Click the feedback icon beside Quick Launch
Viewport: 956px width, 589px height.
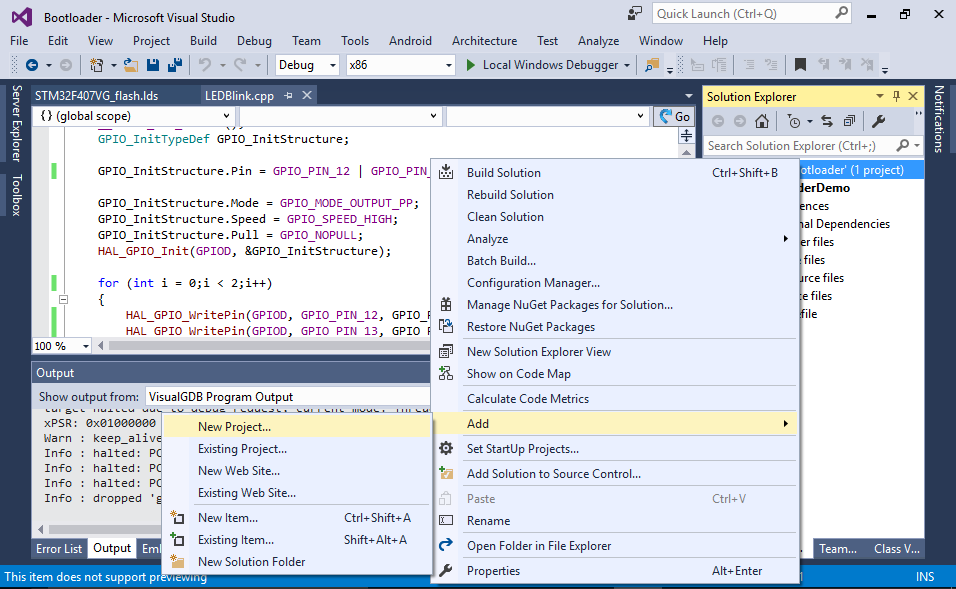635,13
